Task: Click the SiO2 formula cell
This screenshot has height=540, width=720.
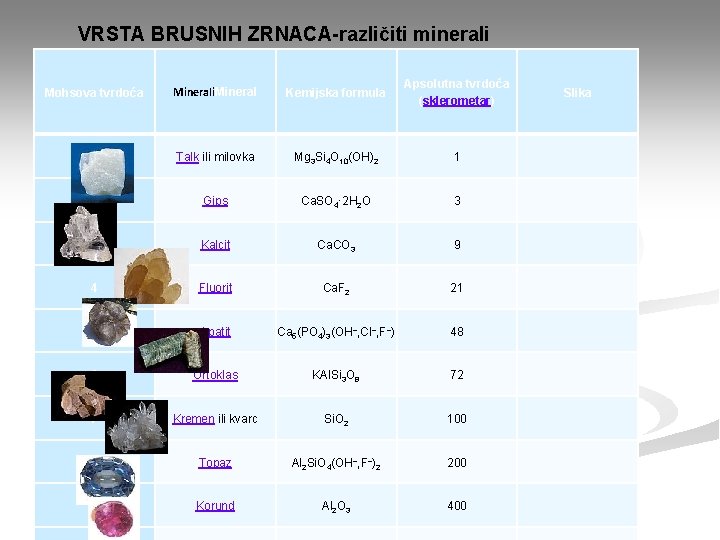Action: pos(336,419)
